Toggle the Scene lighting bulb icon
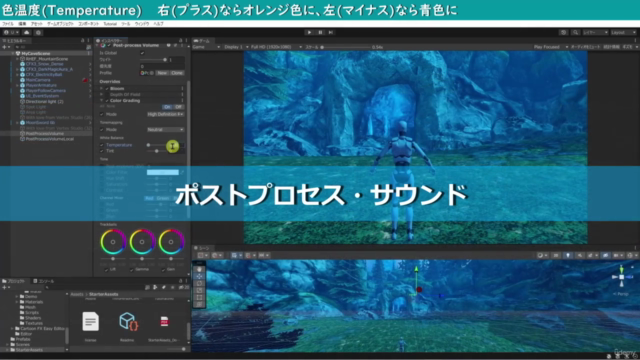Viewport: 640px width, 360px height. [x=568, y=255]
